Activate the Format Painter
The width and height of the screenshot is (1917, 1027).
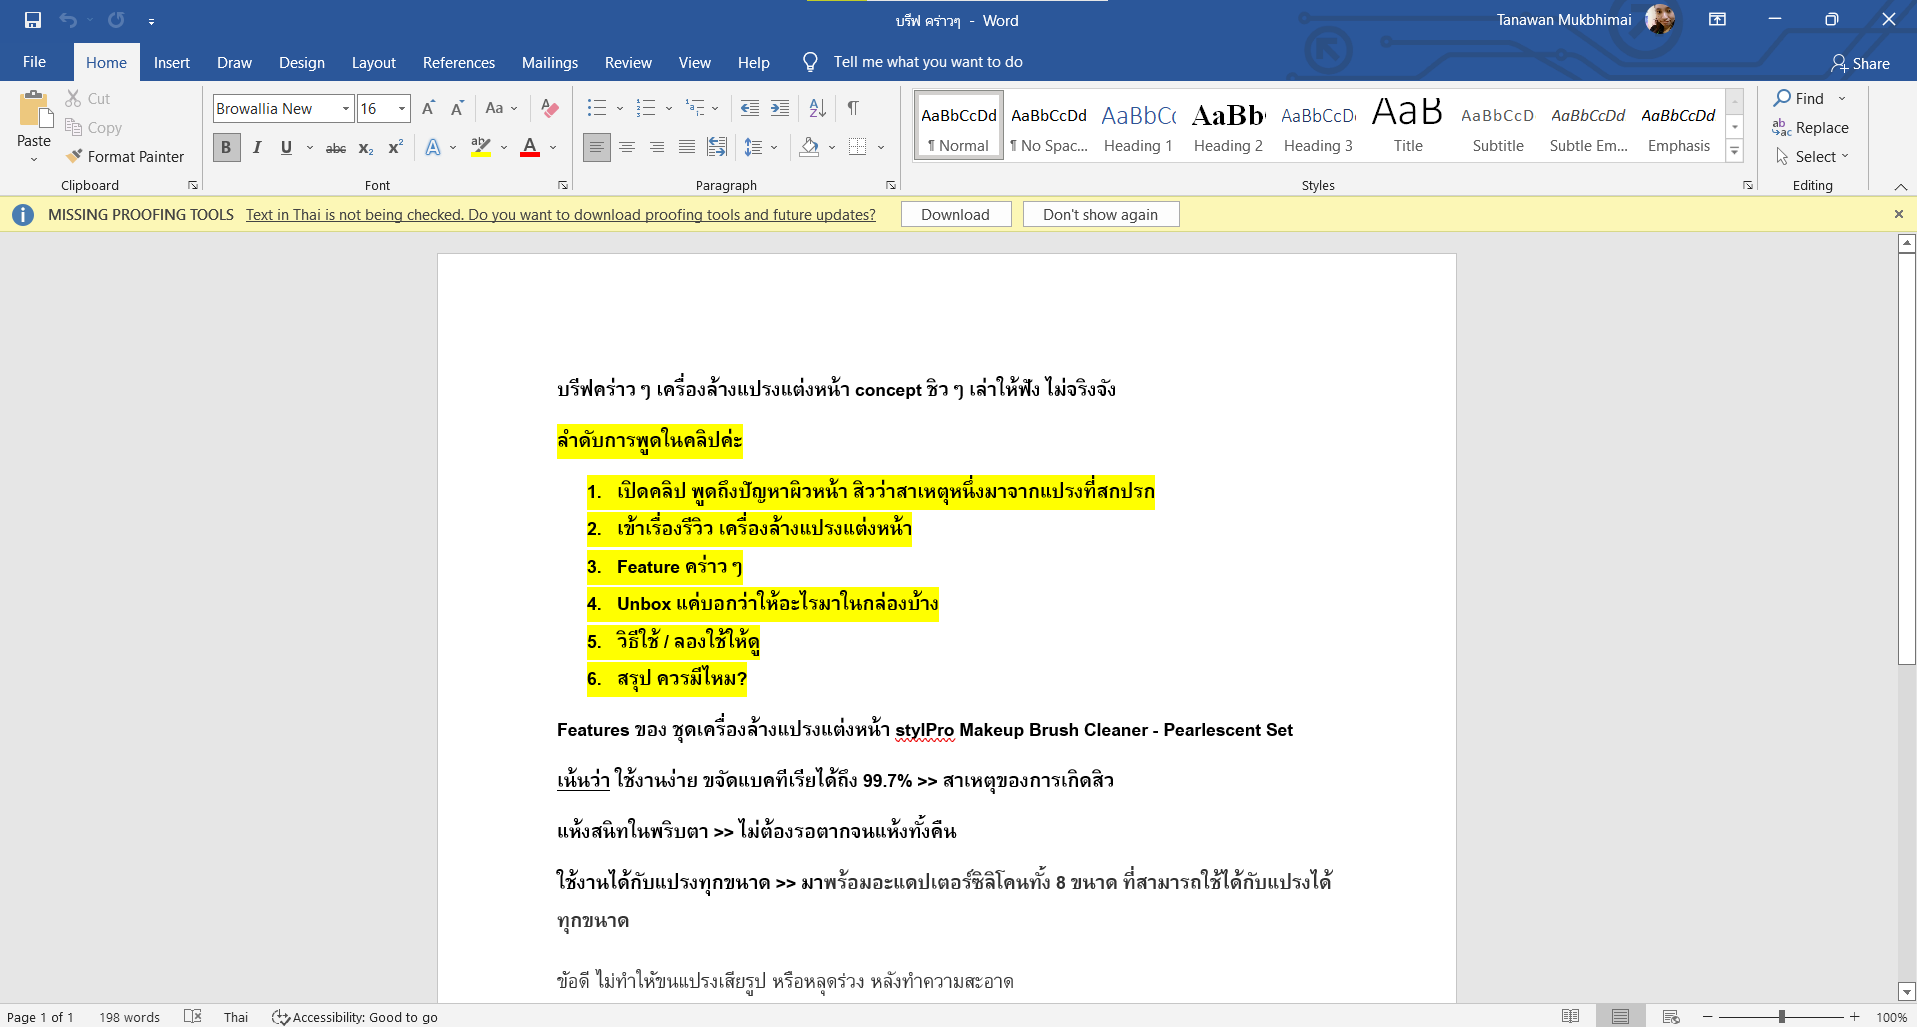coord(125,157)
